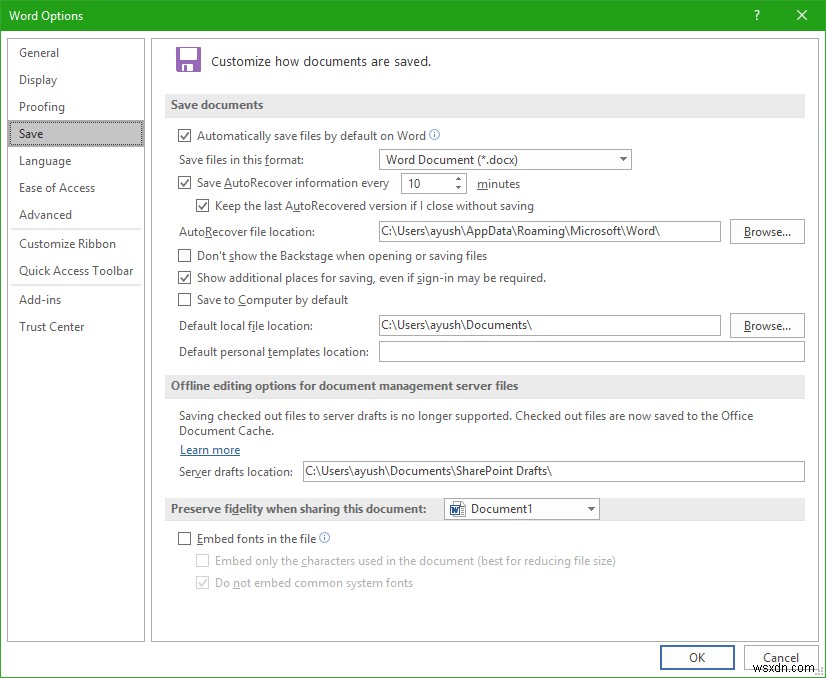The width and height of the screenshot is (826, 678).
Task: Select the General category in sidebar
Action: (x=40, y=52)
